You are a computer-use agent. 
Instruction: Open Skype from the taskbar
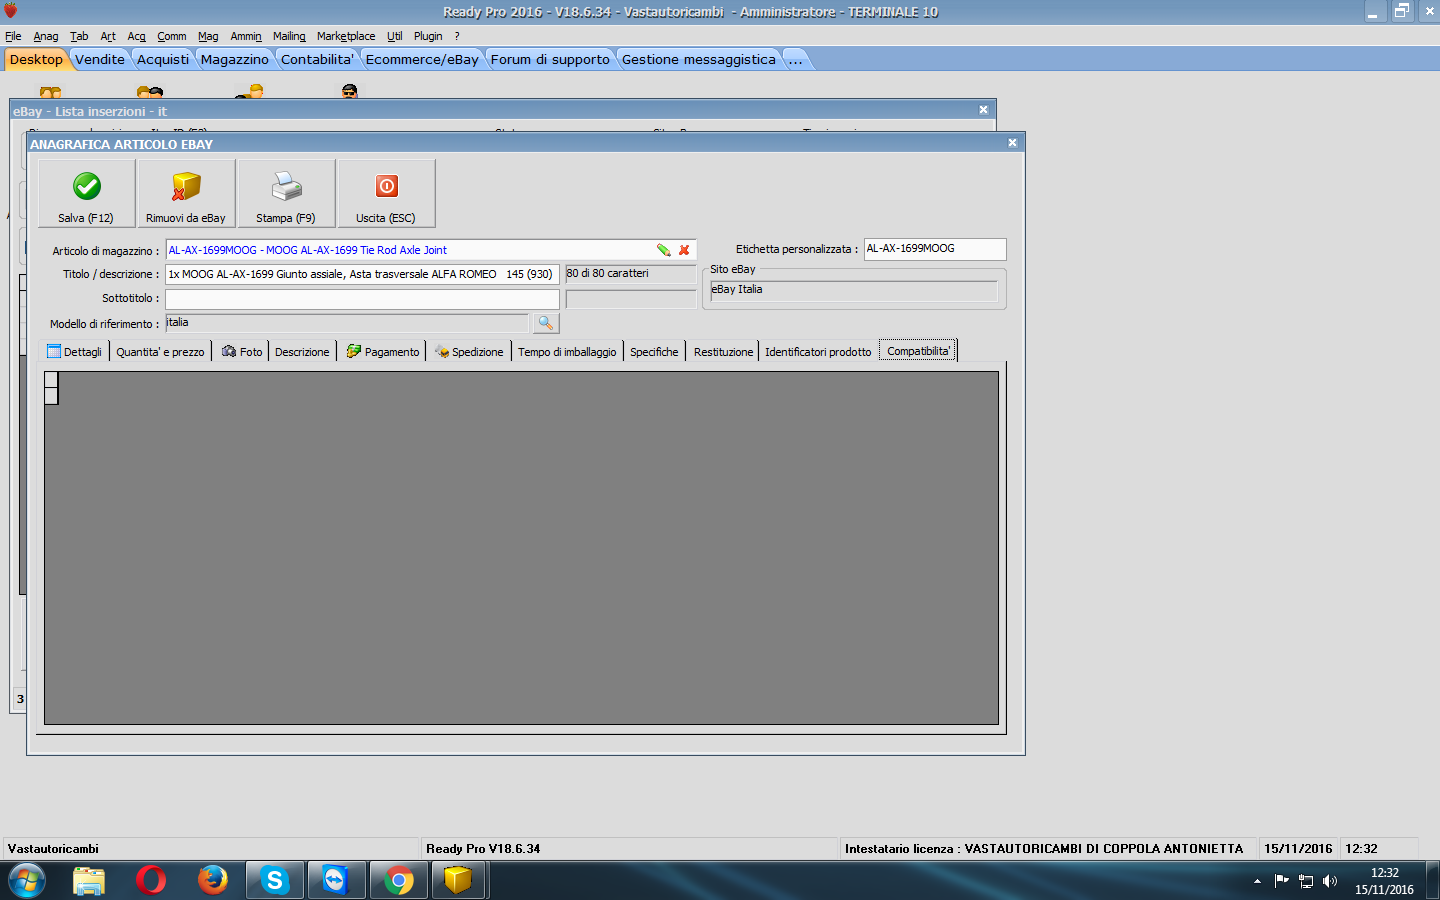pos(275,881)
